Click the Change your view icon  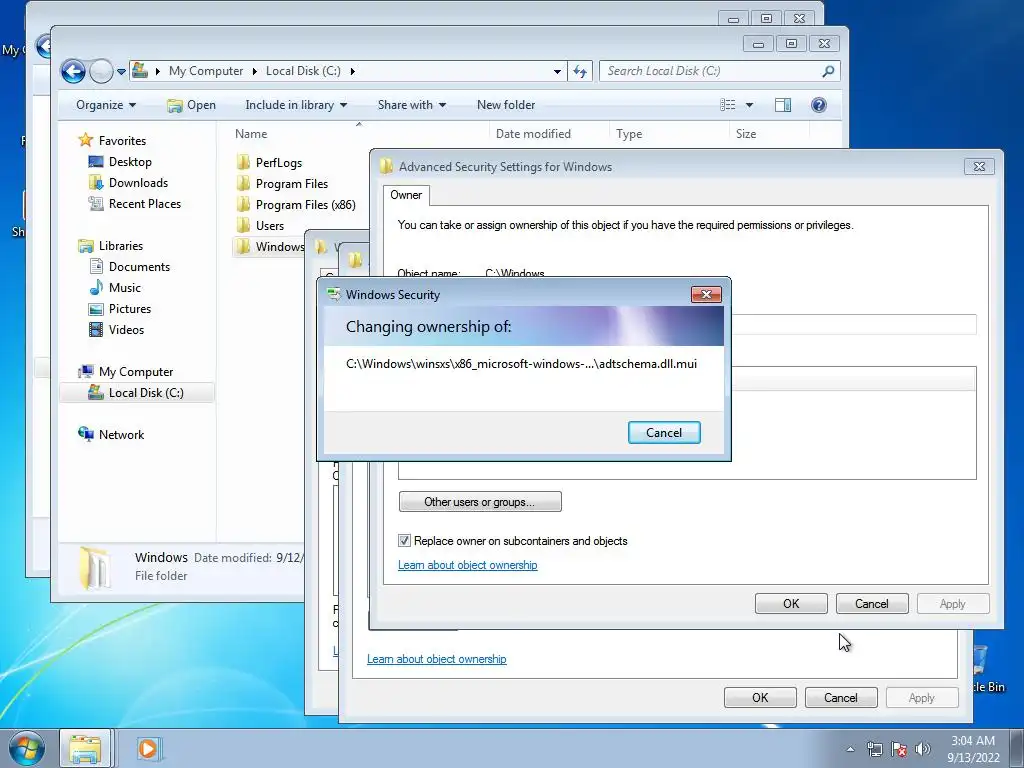(728, 105)
